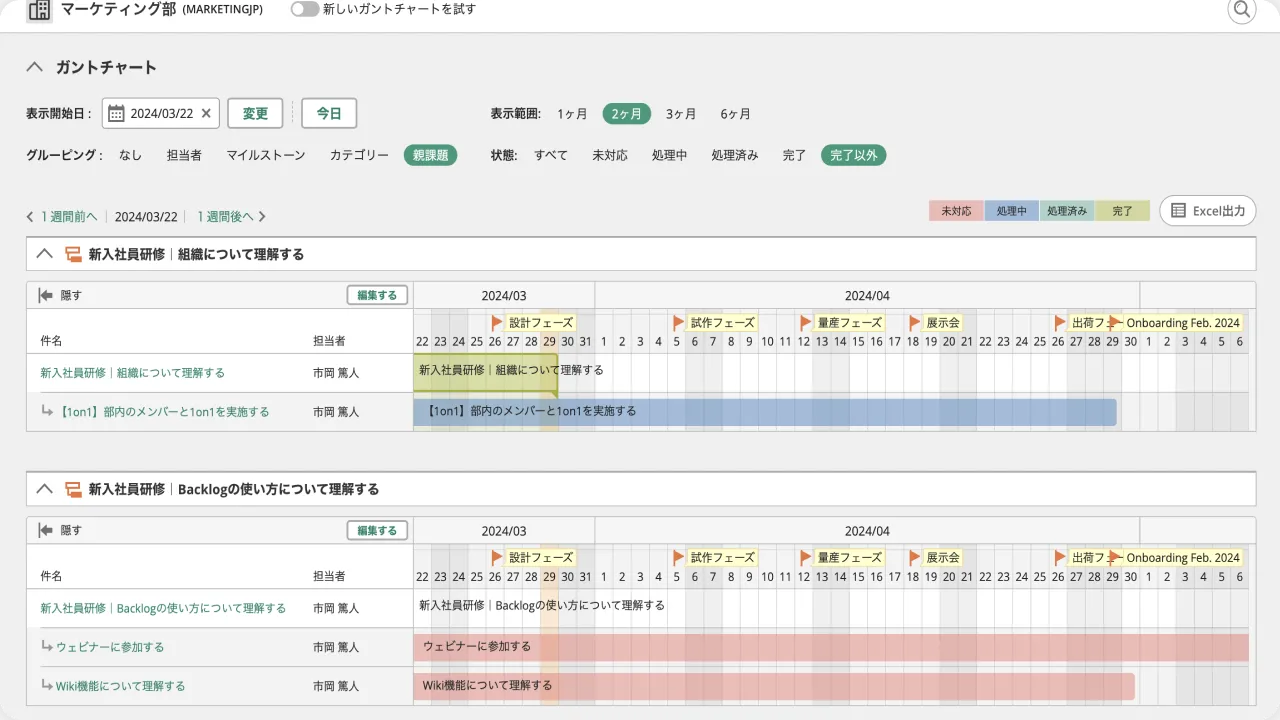Filter by 処理中 status
Viewport: 1280px width, 720px height.
pos(669,155)
